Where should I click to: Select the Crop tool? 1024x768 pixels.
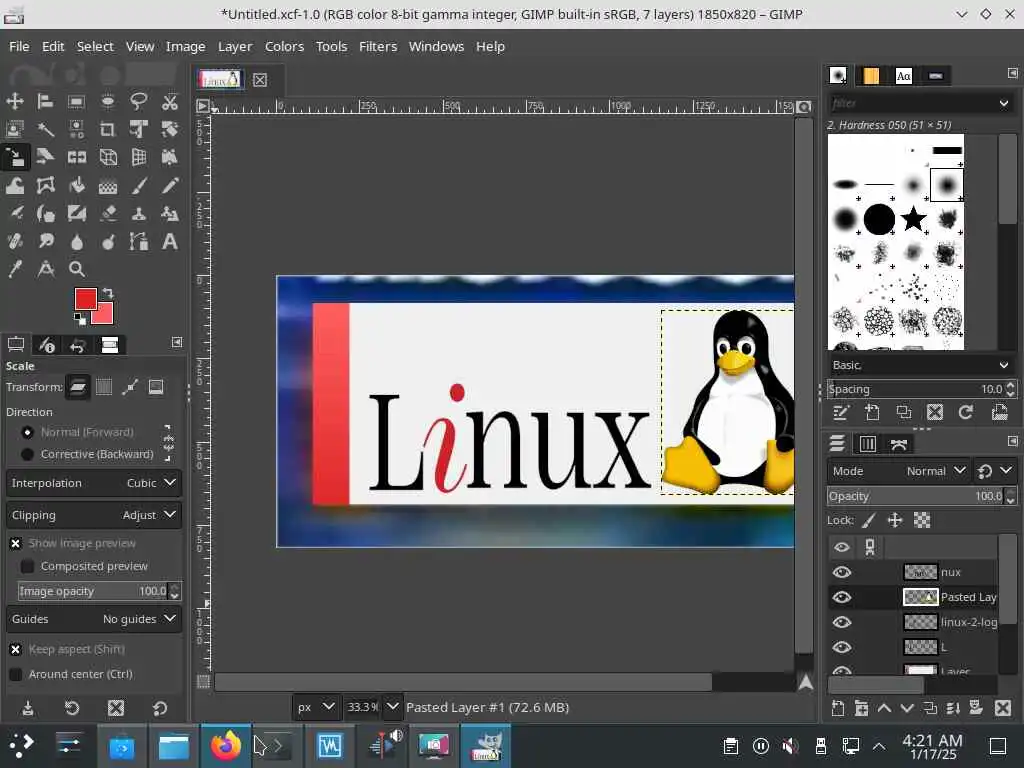[108, 129]
